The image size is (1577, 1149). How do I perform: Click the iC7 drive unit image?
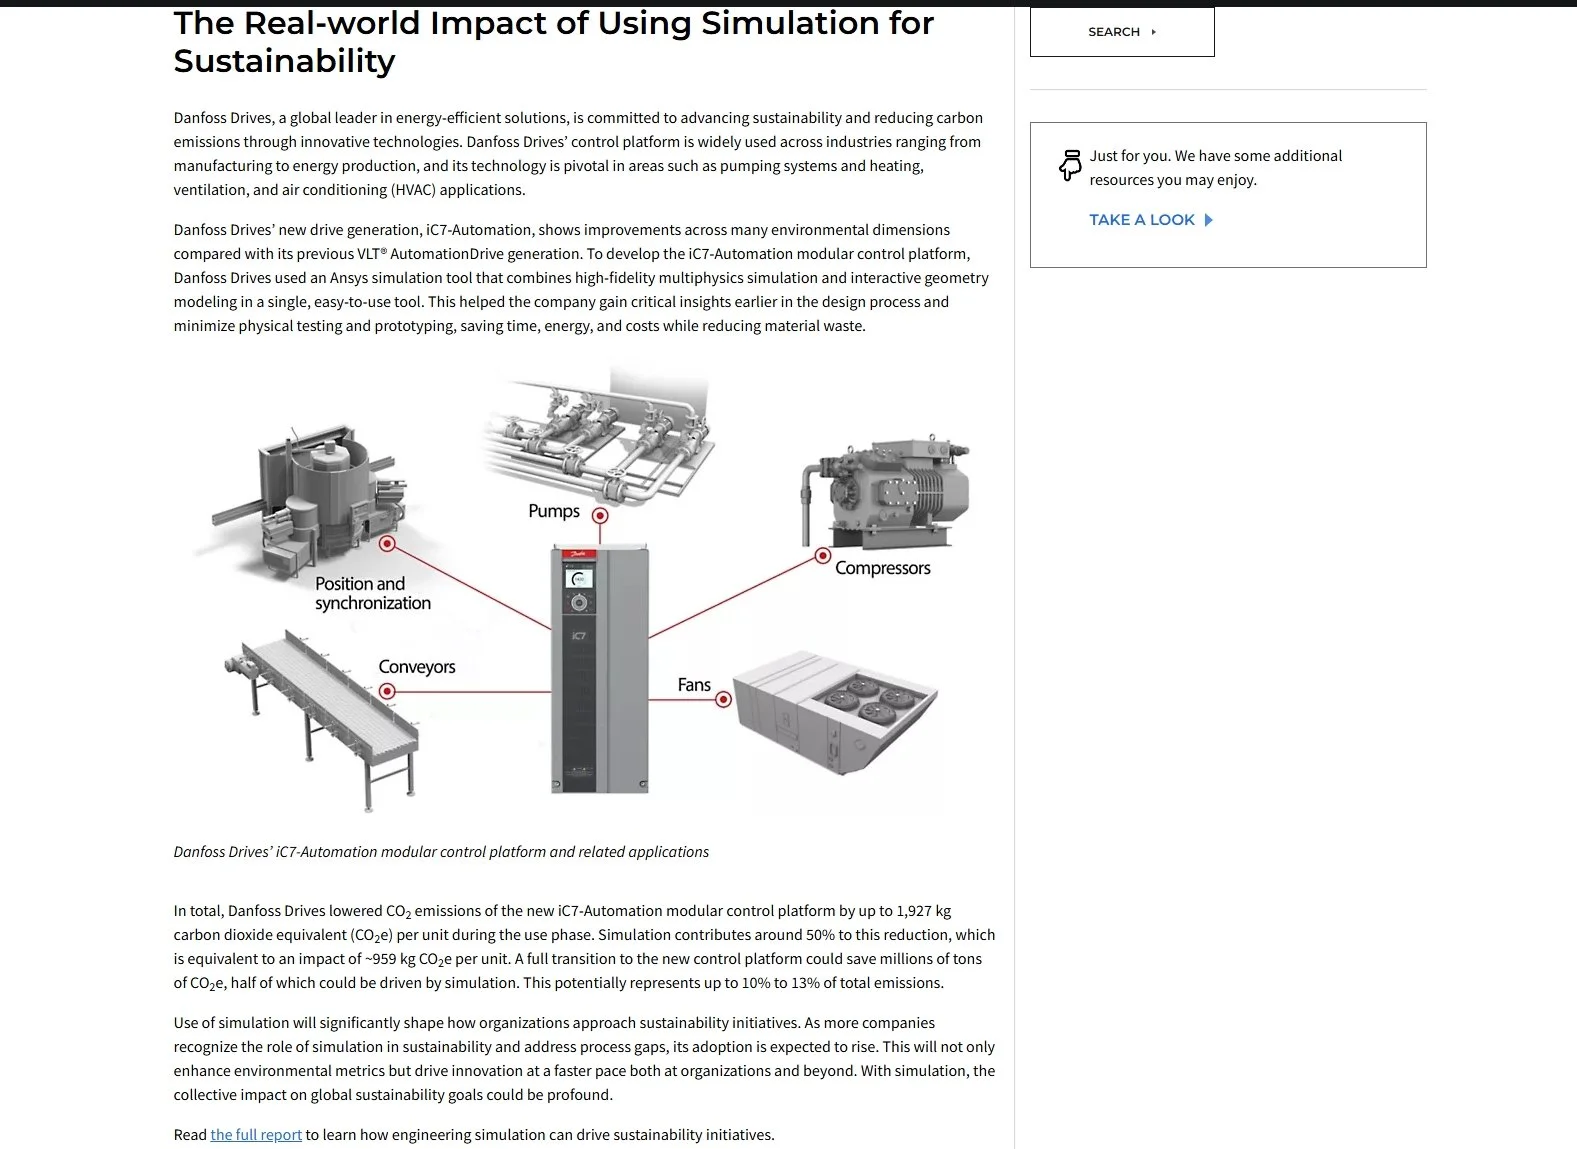pyautogui.click(x=600, y=669)
